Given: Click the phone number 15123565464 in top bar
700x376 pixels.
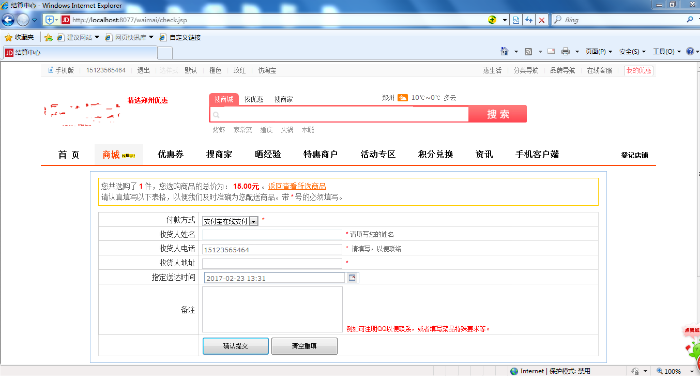Looking at the screenshot, I should tap(106, 71).
